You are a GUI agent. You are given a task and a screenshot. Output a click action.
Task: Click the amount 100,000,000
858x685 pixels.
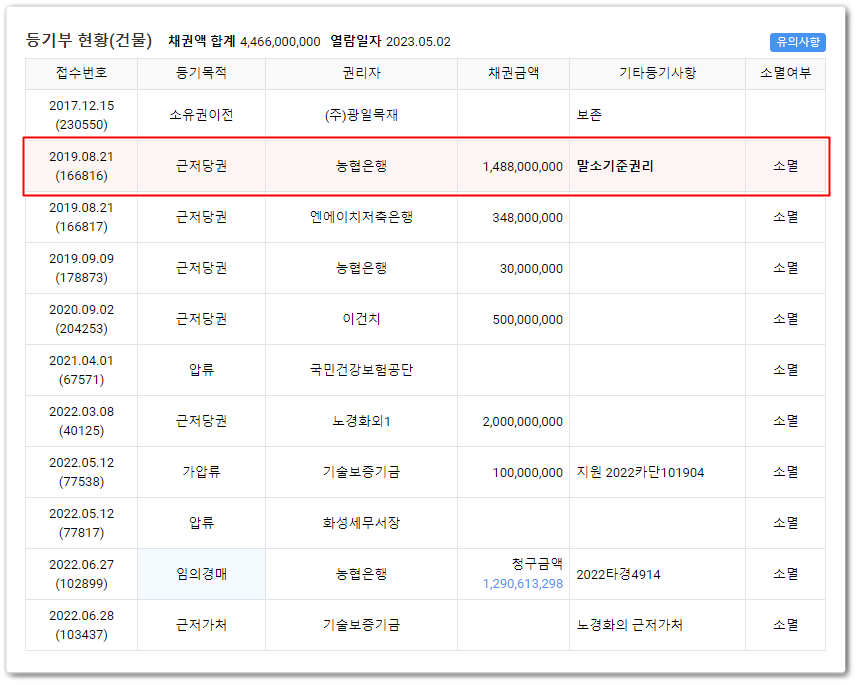pos(527,473)
